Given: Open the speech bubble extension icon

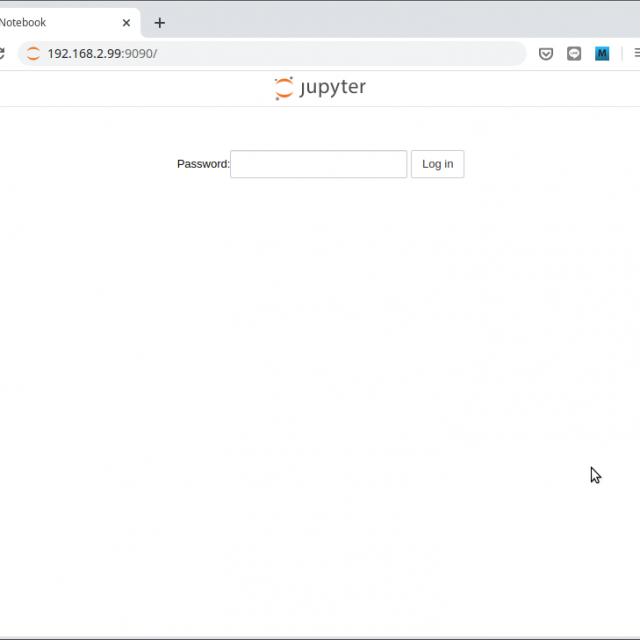Looking at the screenshot, I should pyautogui.click(x=574, y=54).
